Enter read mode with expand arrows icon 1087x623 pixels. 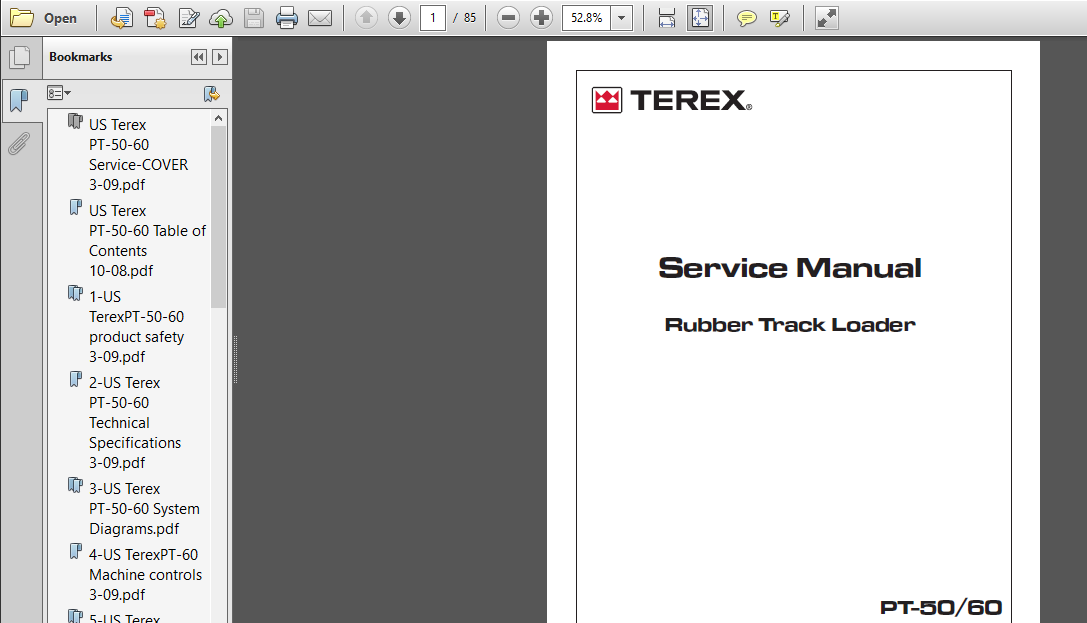[x=826, y=18]
